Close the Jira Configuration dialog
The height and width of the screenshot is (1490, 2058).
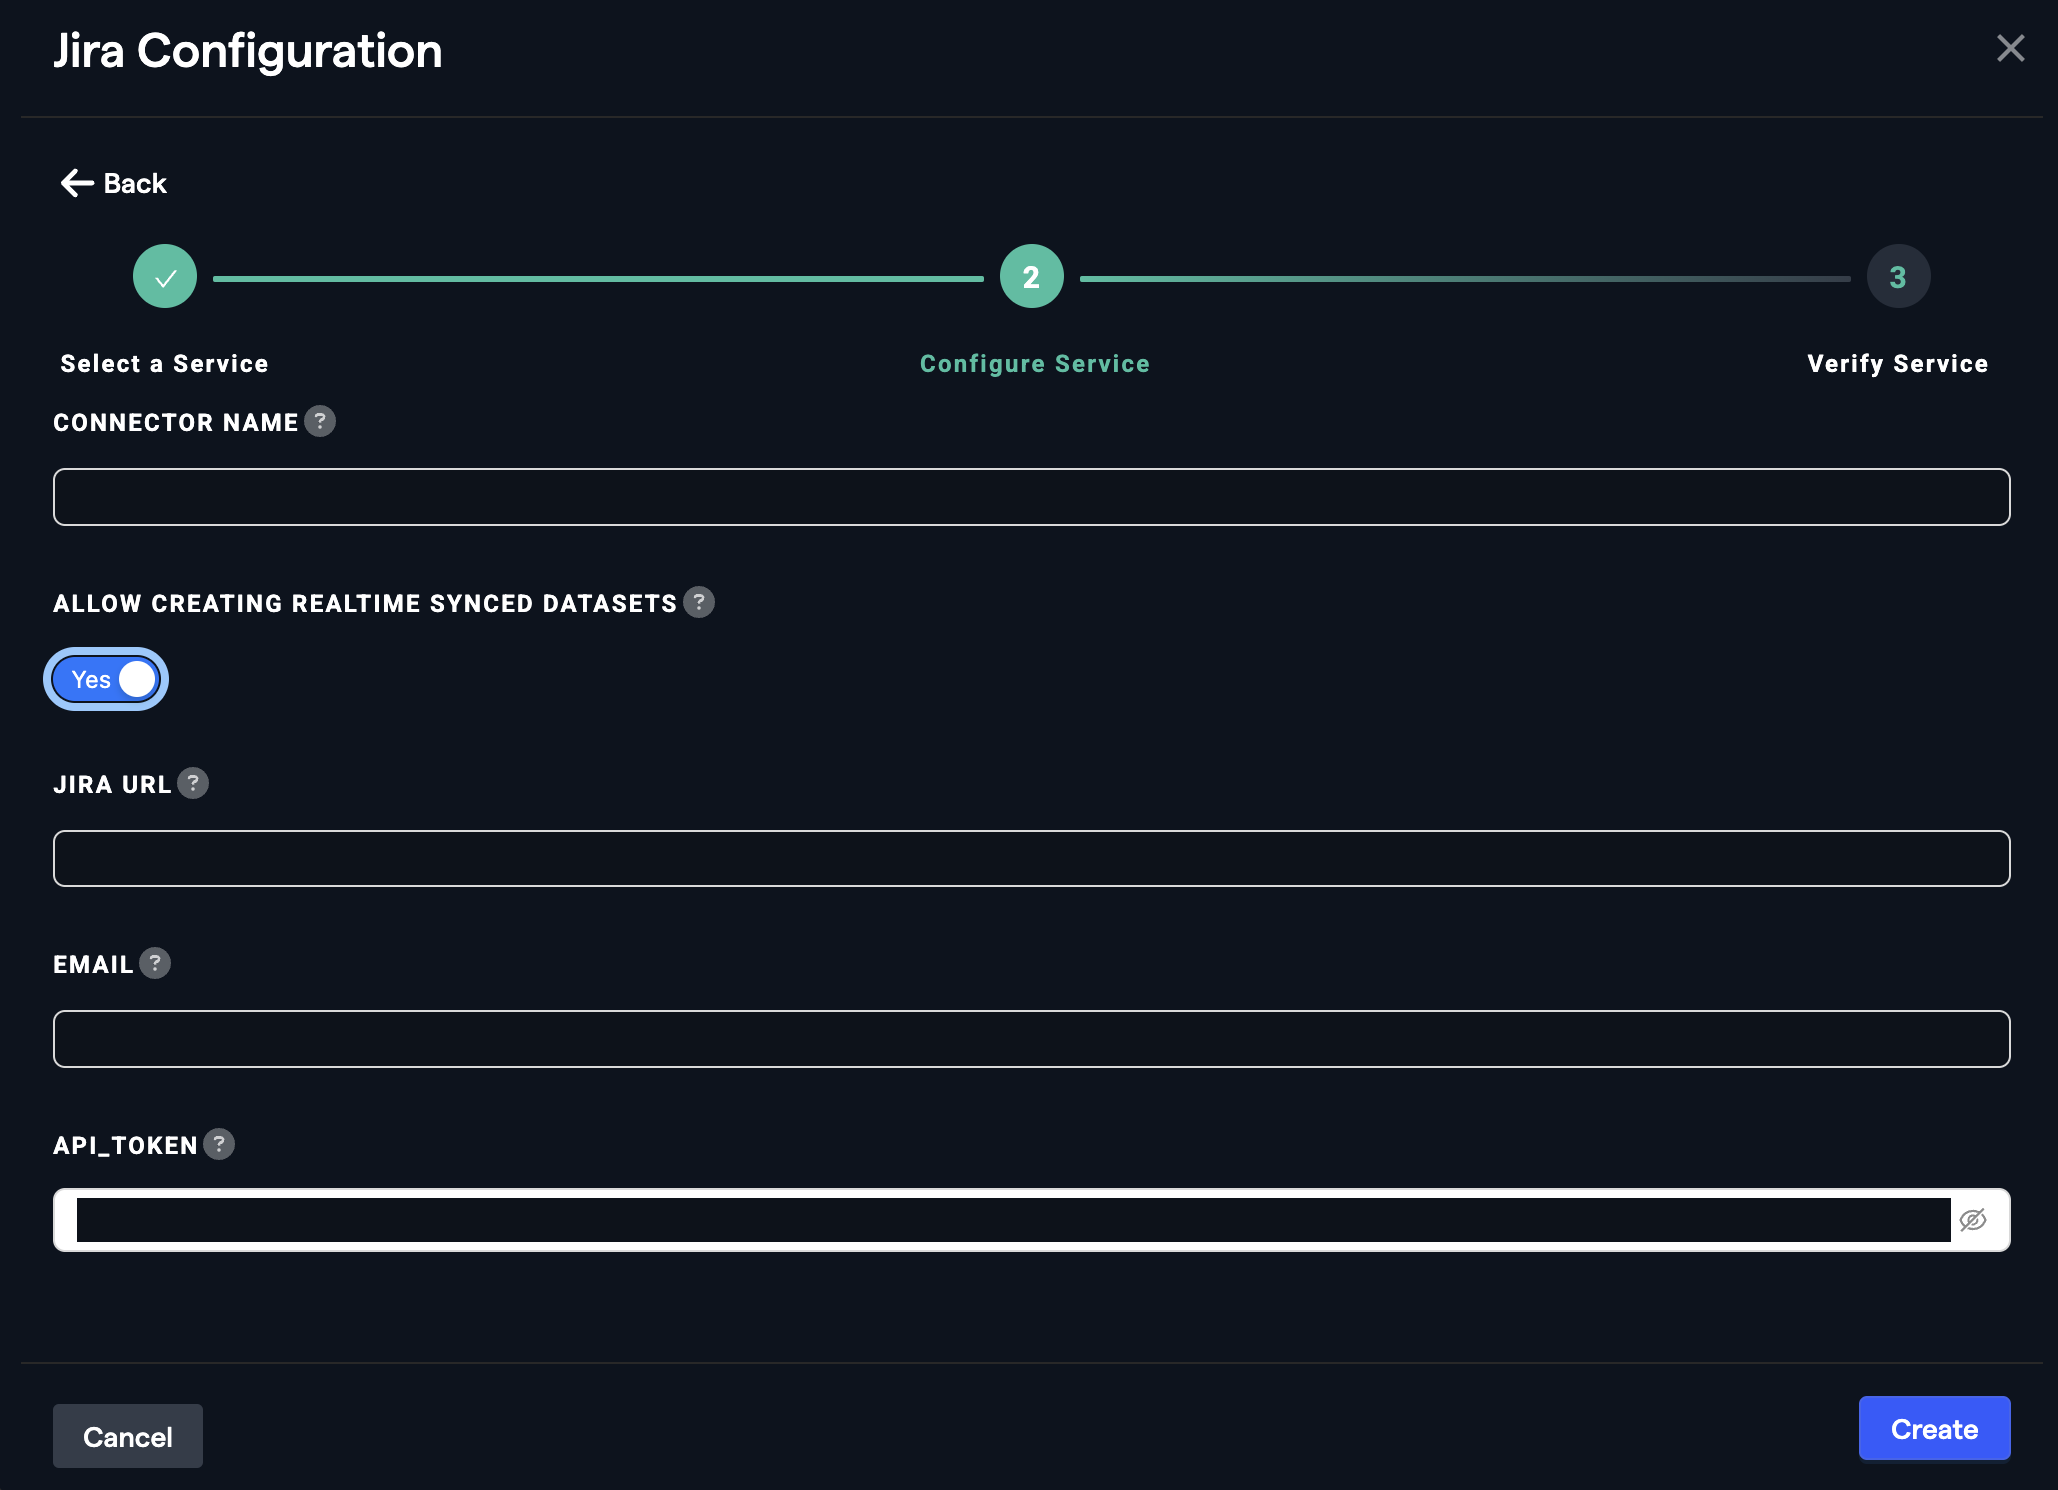2010,48
